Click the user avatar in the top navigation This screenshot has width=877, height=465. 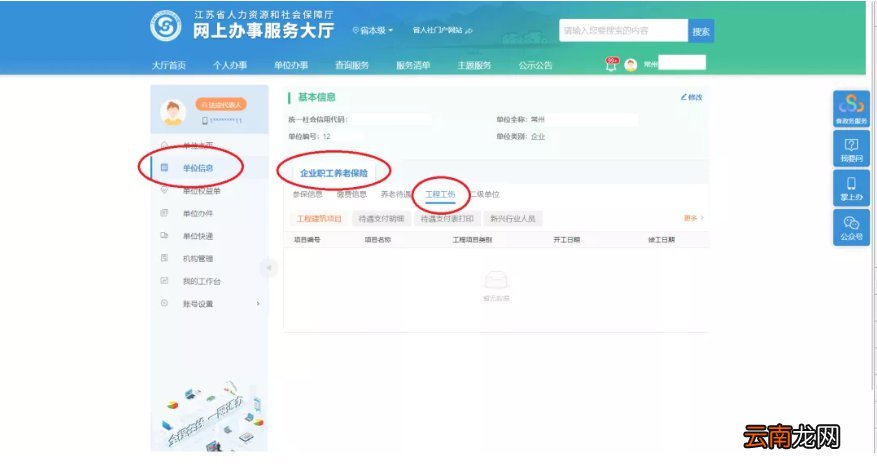point(631,65)
